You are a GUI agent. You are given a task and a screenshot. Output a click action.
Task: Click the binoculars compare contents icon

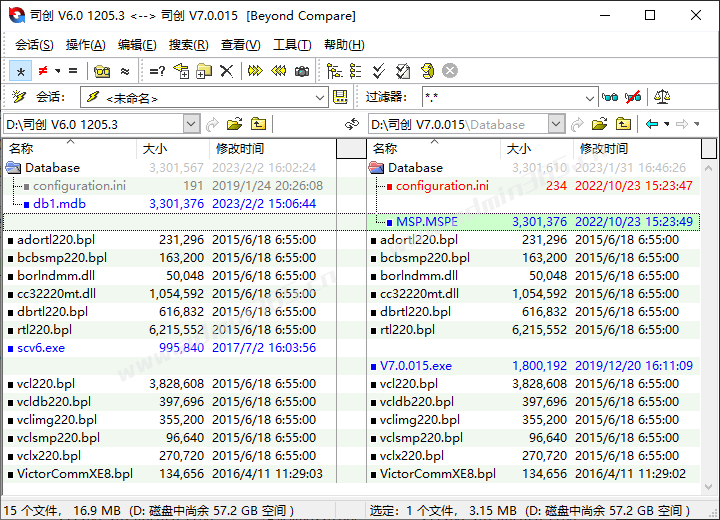(102, 71)
